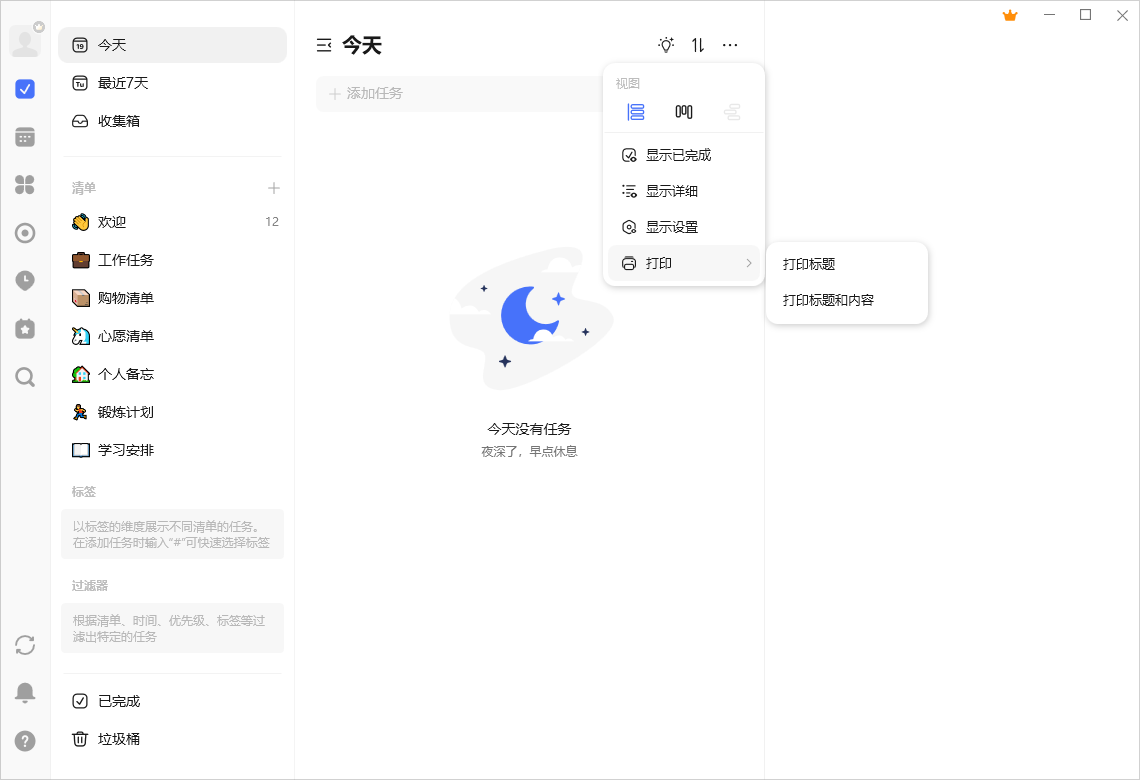Open the 学习安排 list
The height and width of the screenshot is (780, 1140).
coord(172,450)
